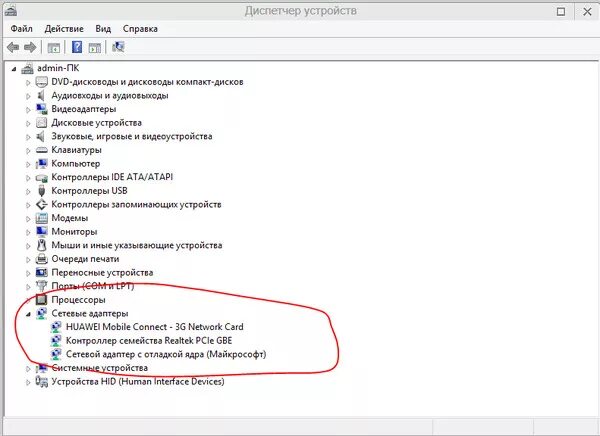Click the DVD-дисководы drive icon

pos(41,82)
